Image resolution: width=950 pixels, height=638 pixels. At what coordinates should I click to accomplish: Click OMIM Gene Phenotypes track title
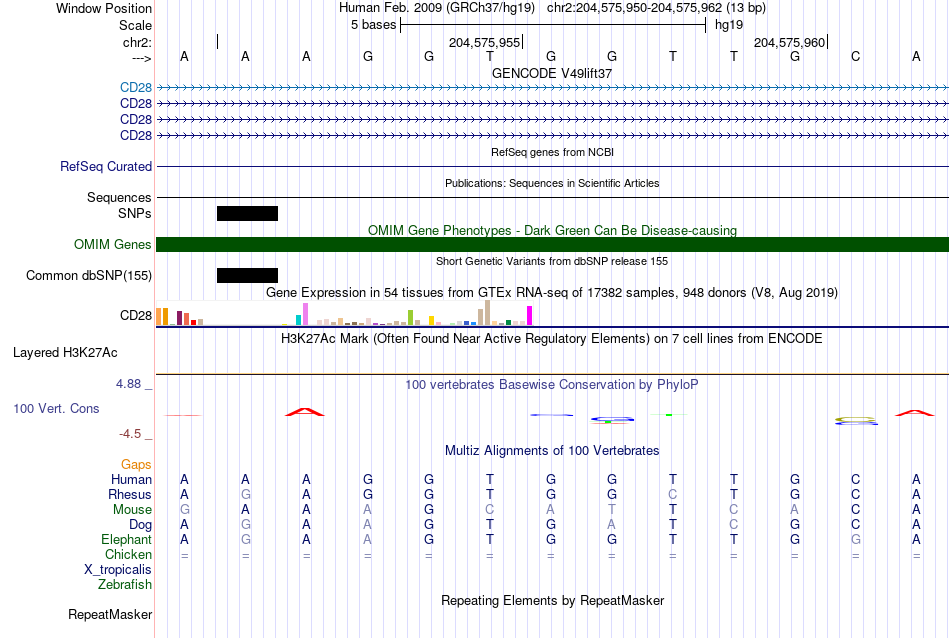click(x=552, y=230)
